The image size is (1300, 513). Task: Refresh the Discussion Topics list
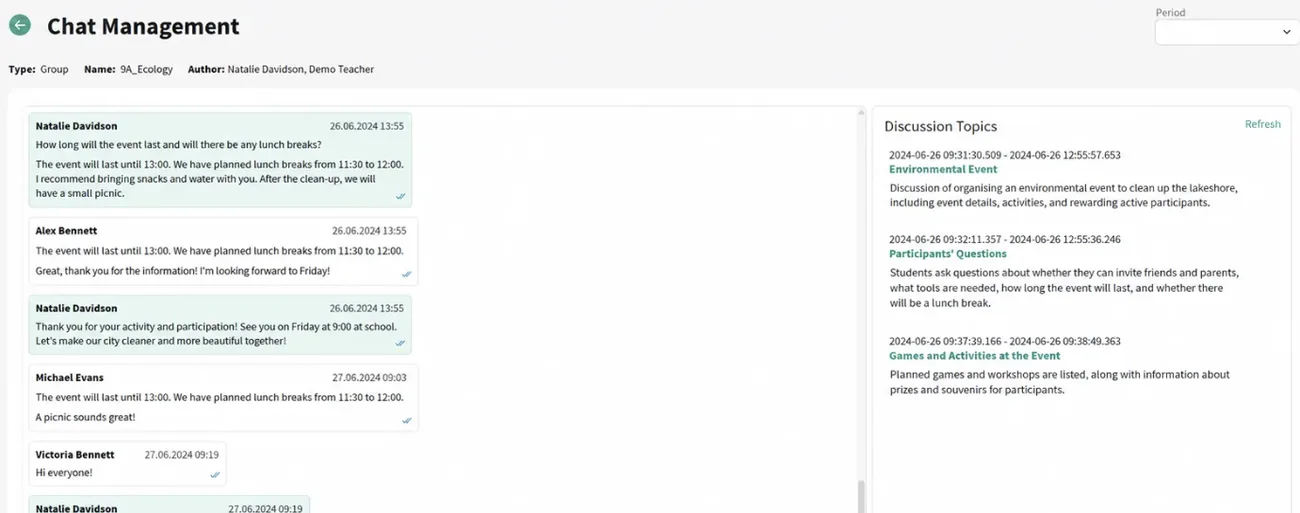(1262, 124)
